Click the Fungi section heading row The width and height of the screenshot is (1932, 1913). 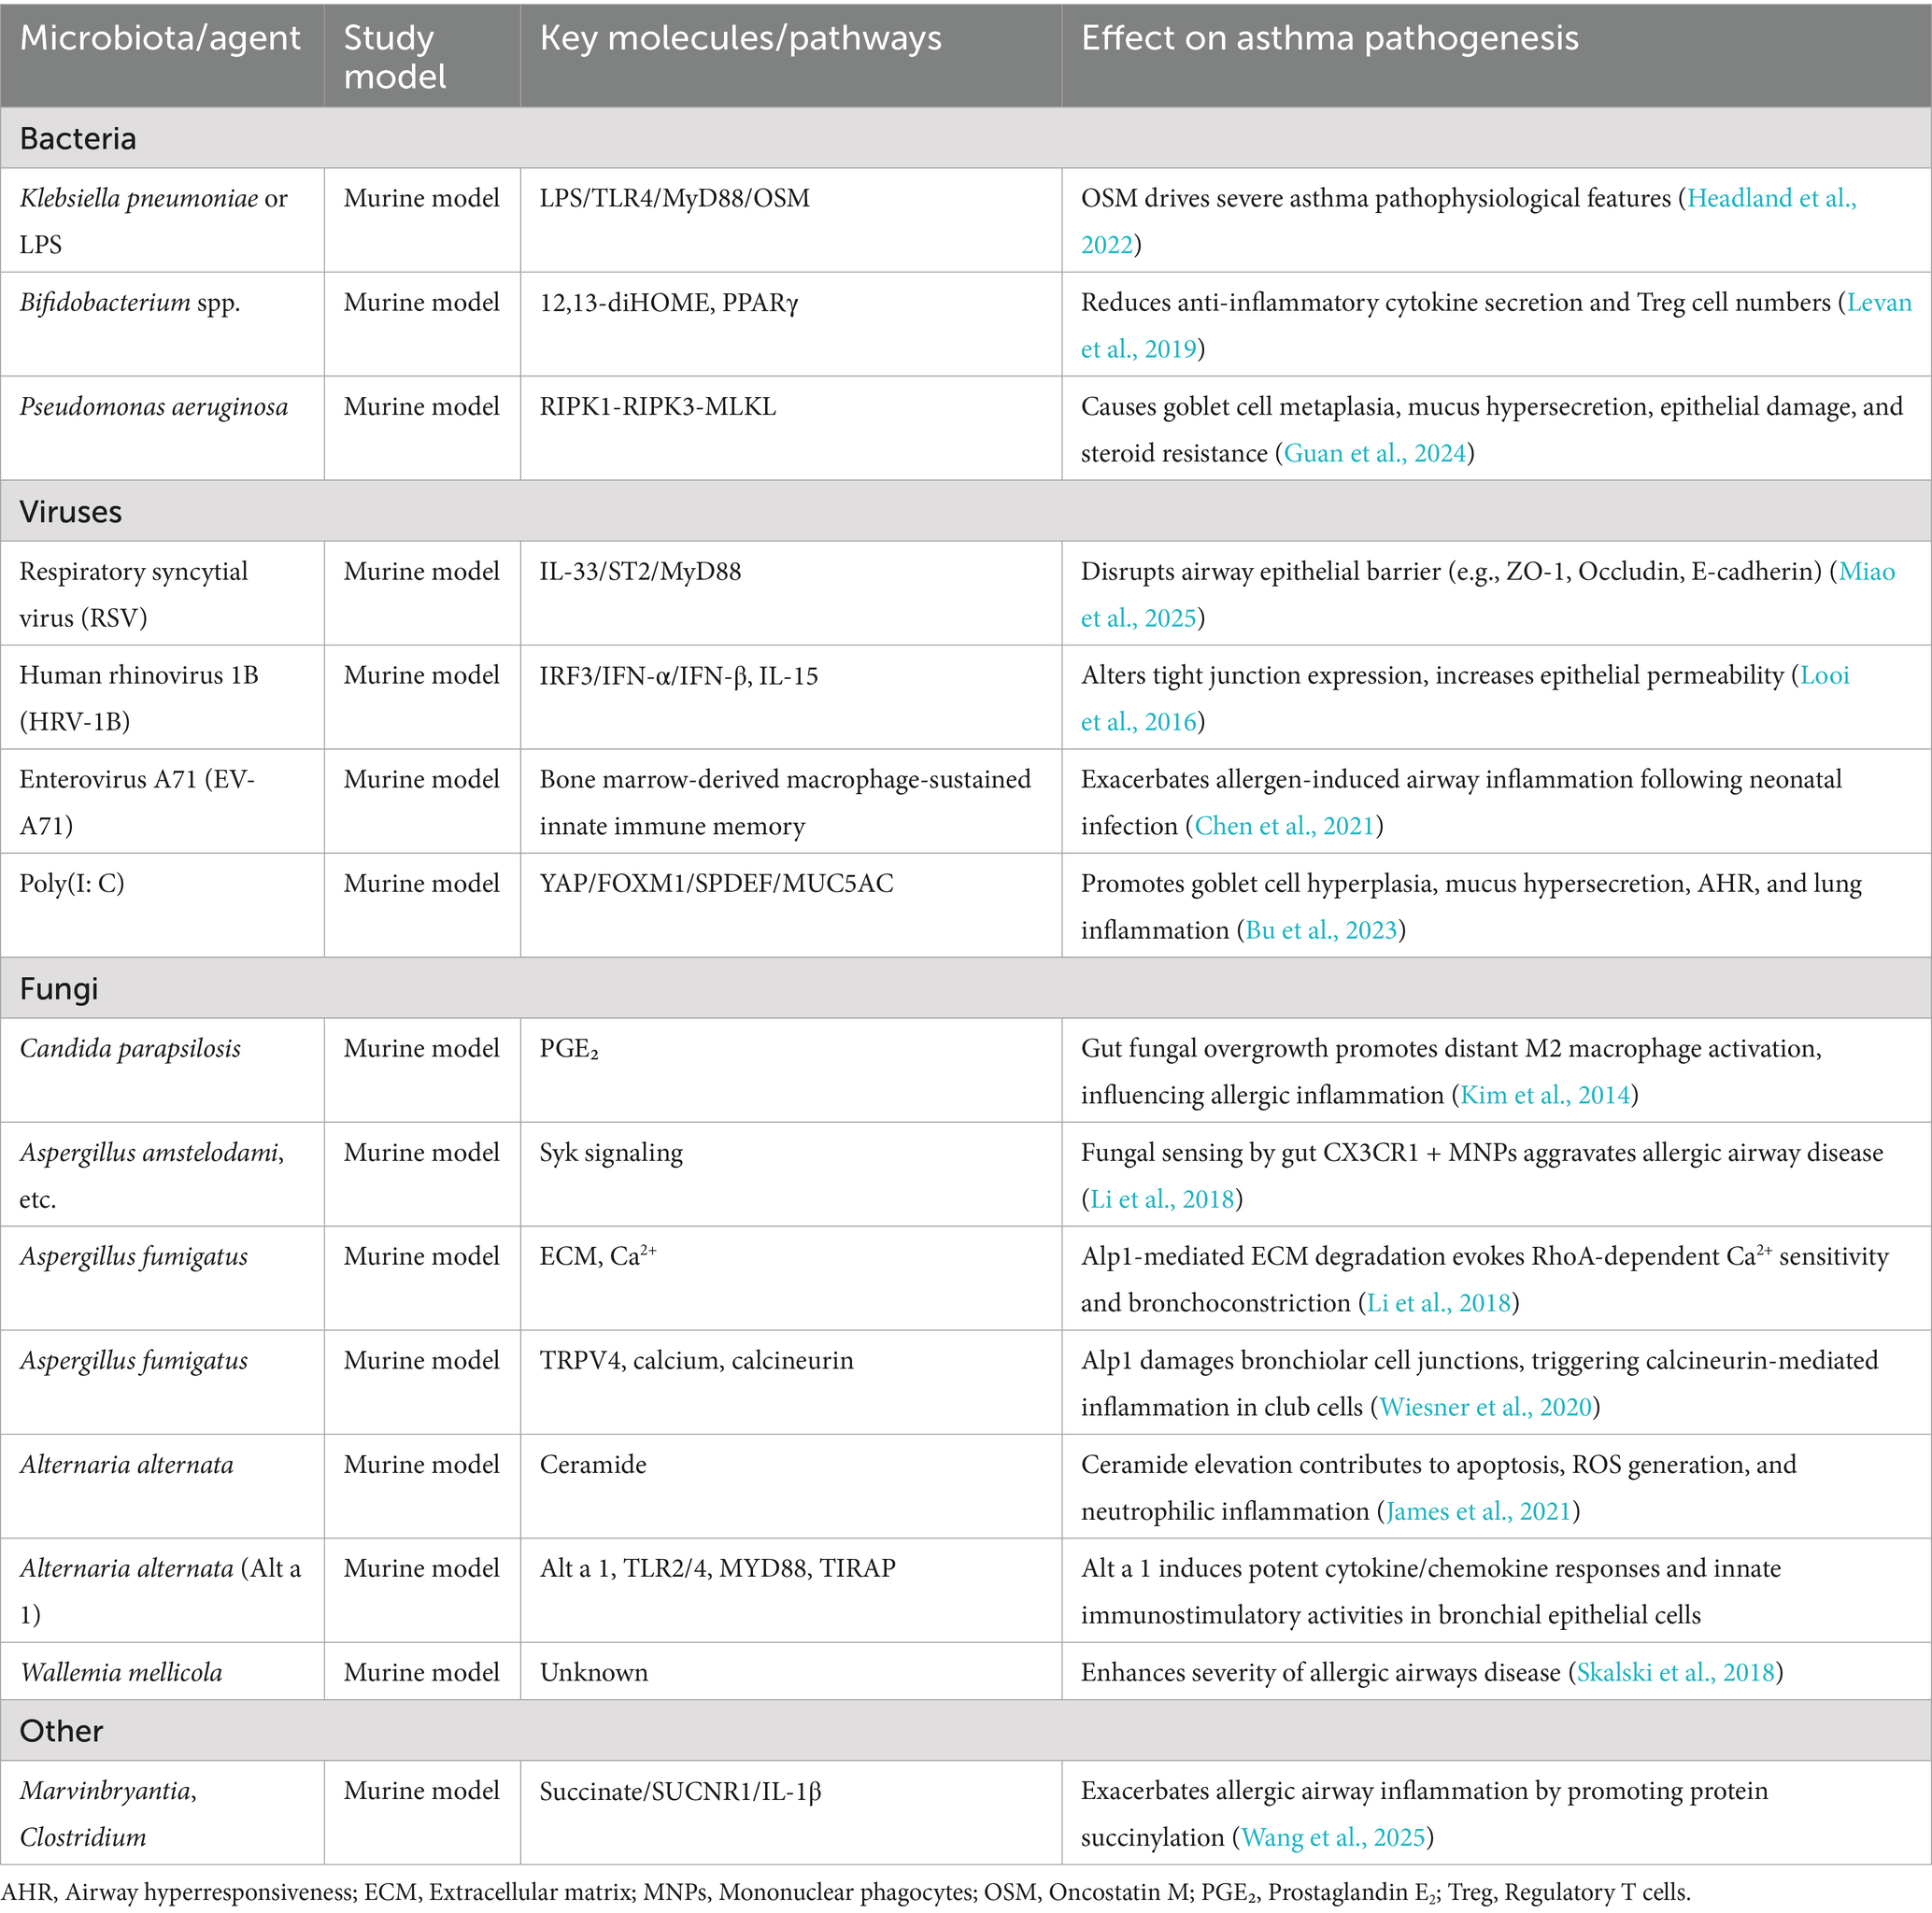point(59,989)
